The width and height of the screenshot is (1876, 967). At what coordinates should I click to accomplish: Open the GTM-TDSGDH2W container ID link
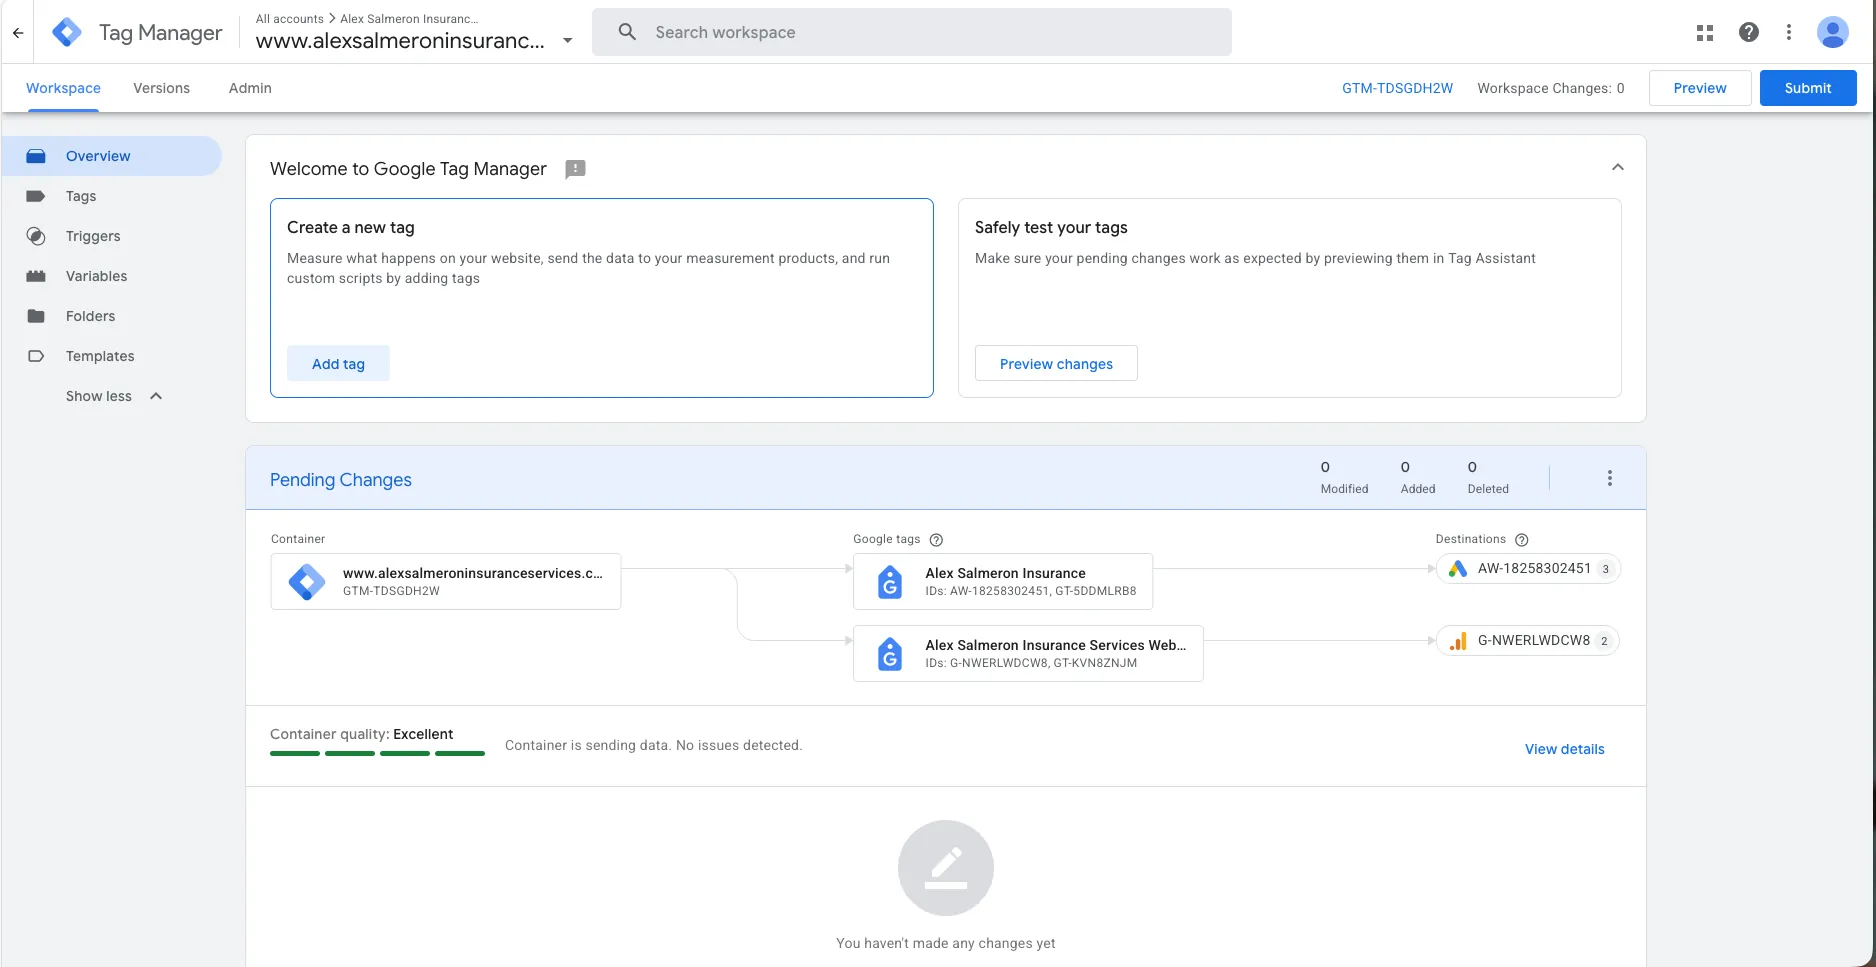click(1397, 88)
